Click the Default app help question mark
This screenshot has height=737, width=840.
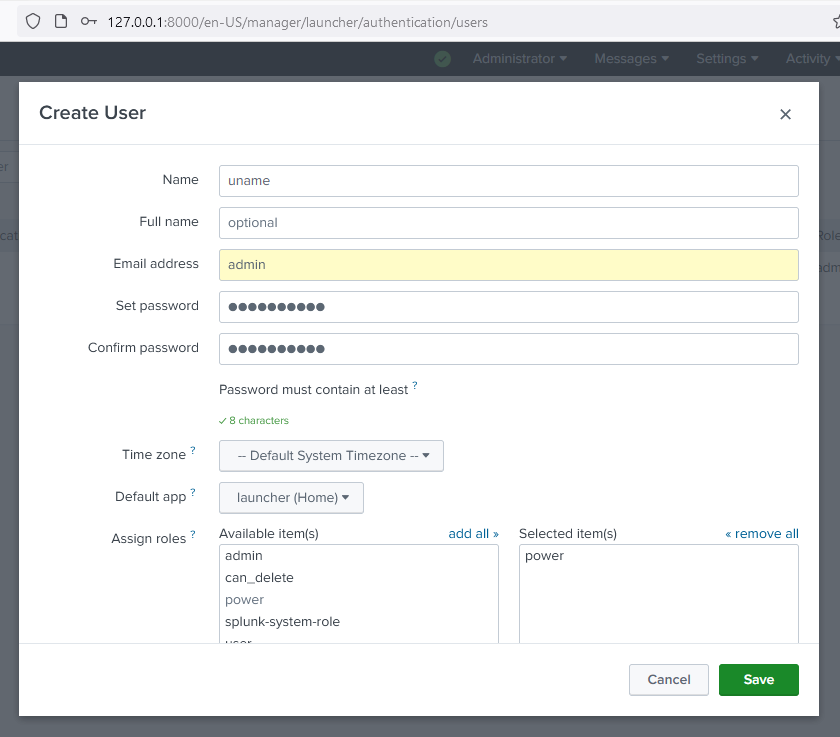tap(193, 492)
